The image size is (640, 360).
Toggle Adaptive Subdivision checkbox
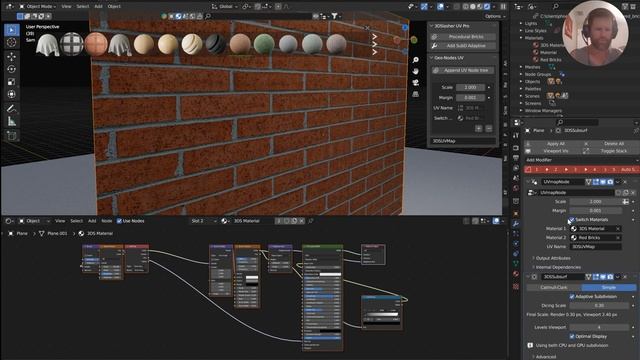click(571, 296)
